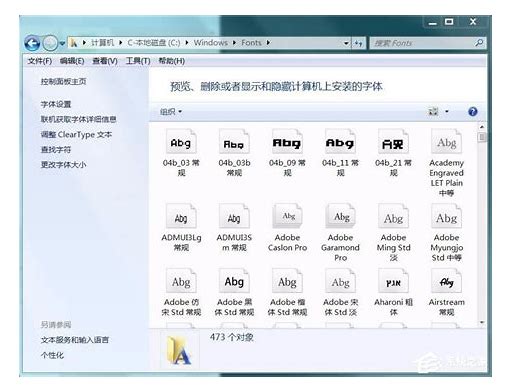The image size is (512, 392).
Task: Open the 查找字符 link
Action: pos(56,150)
